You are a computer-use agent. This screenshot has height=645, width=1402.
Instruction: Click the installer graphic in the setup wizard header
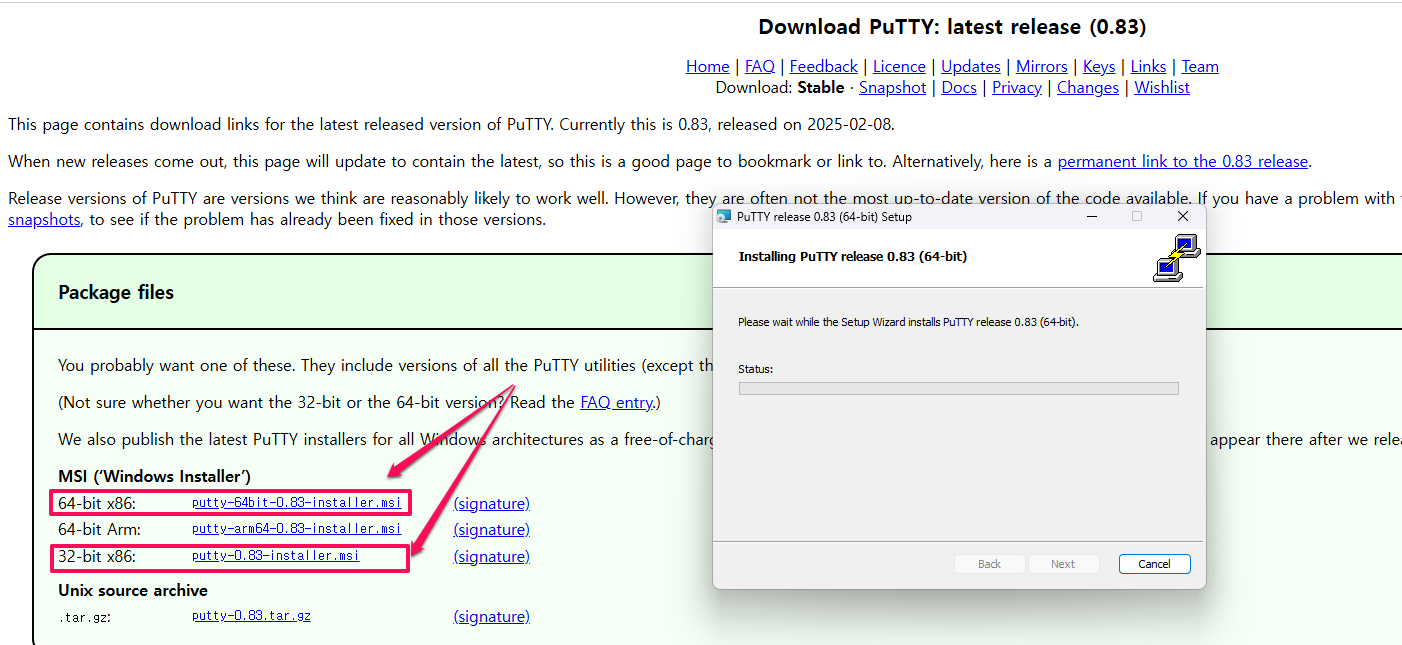tap(1176, 257)
